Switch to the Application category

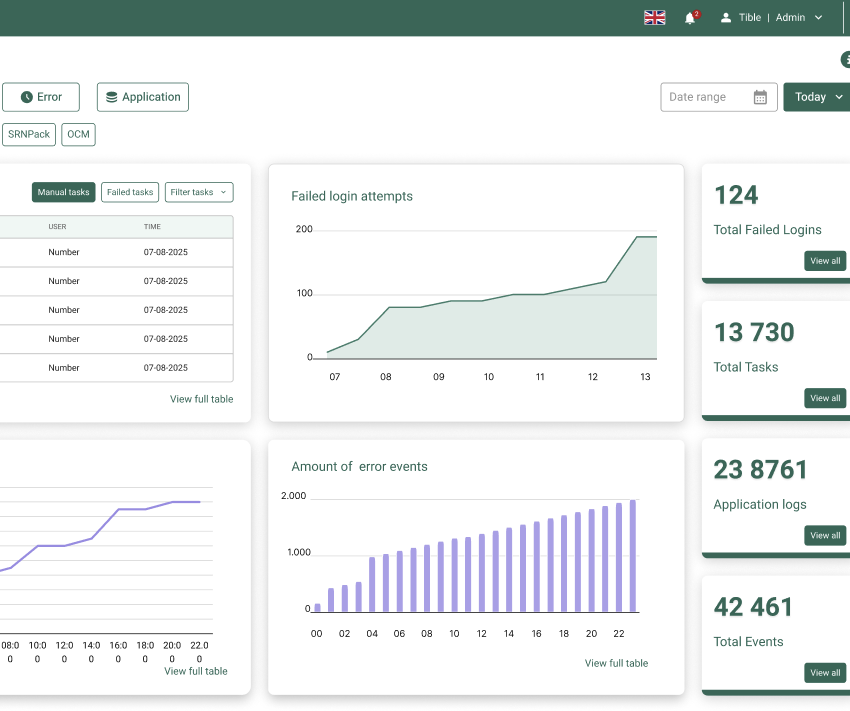(142, 97)
